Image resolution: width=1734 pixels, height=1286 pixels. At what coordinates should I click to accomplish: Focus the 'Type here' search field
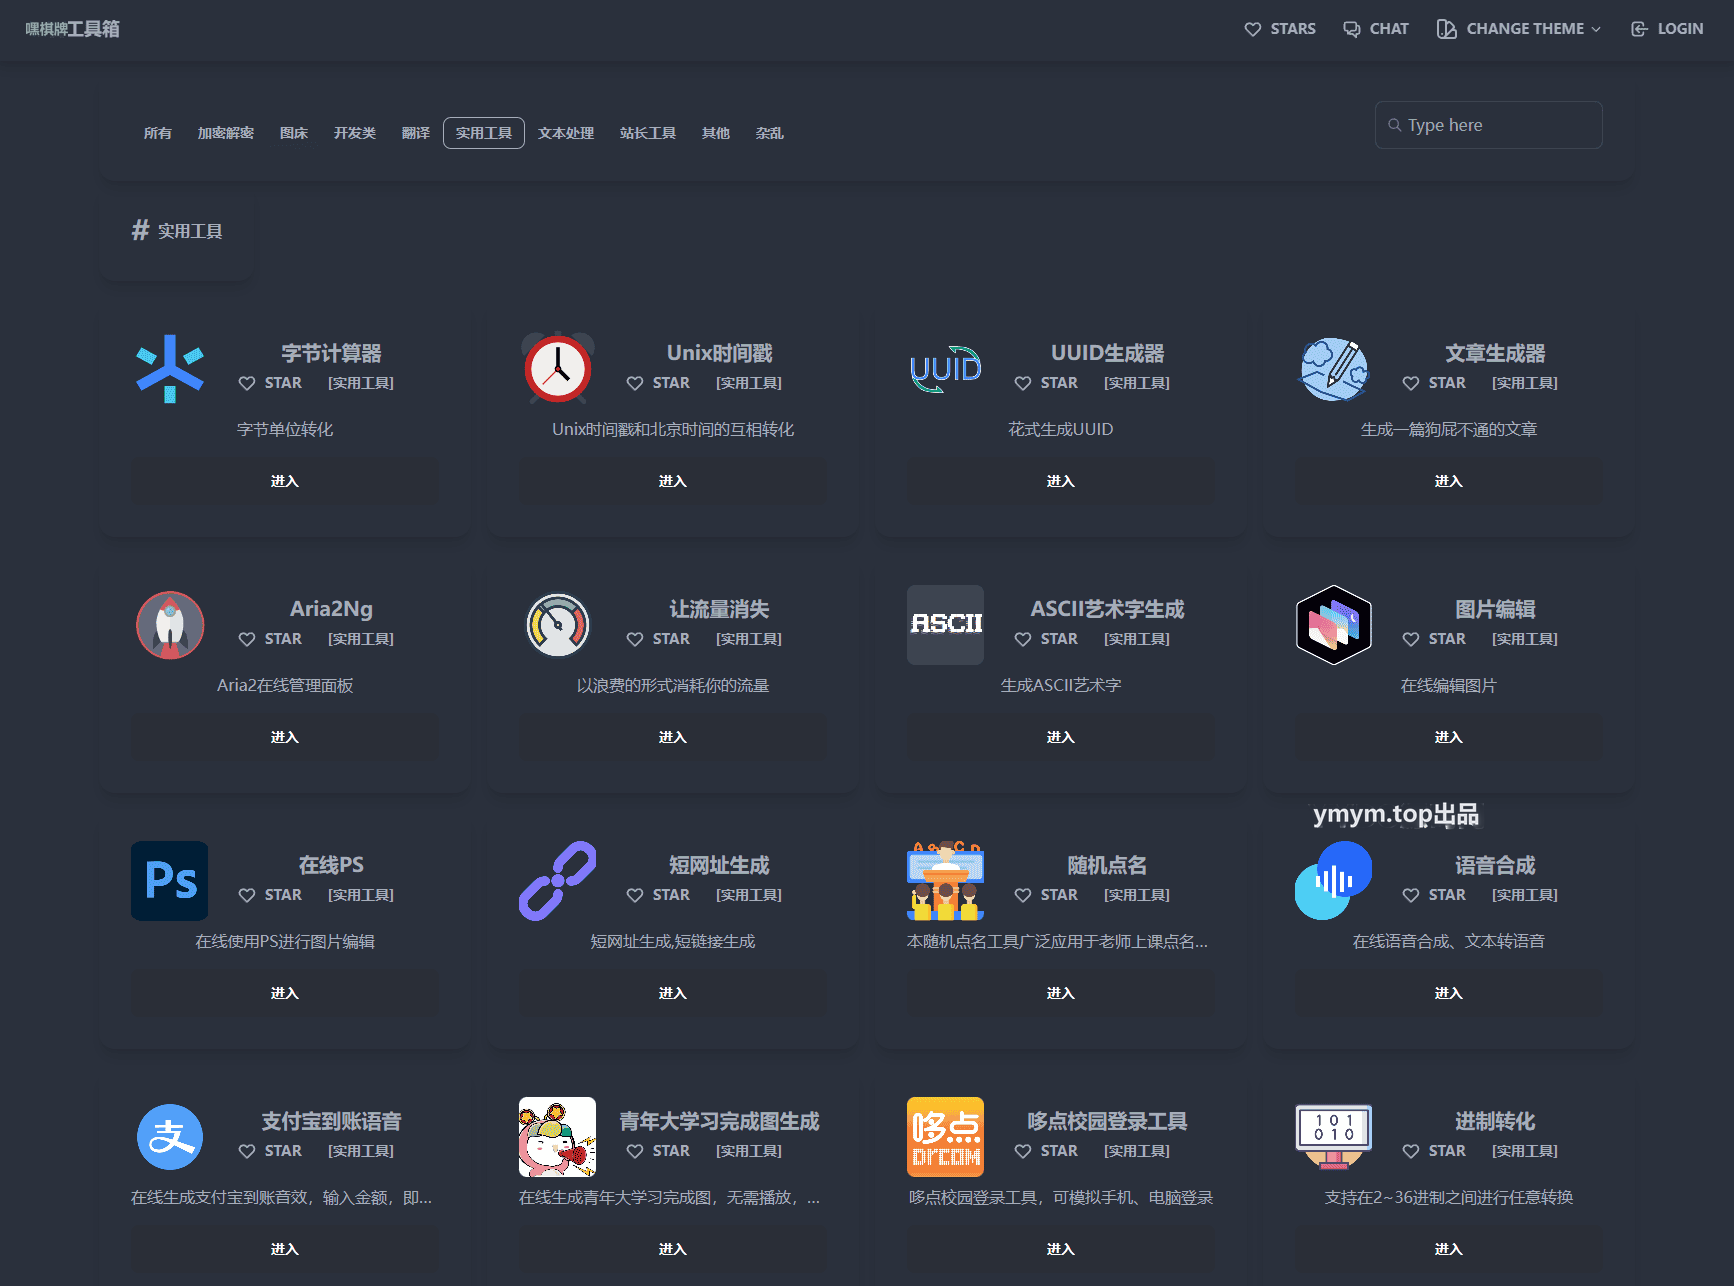click(x=1489, y=125)
